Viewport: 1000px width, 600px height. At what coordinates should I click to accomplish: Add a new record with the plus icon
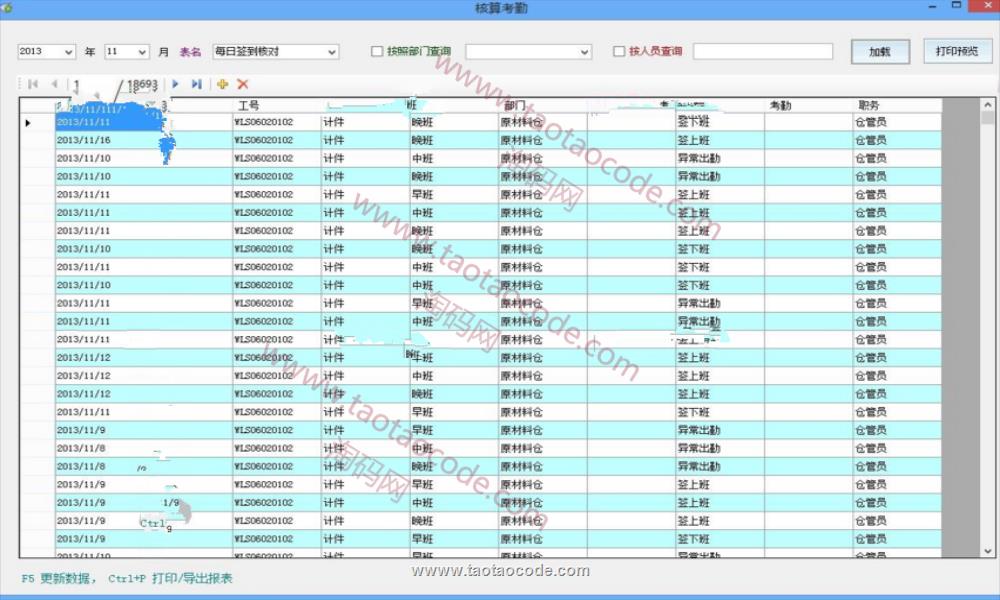(222, 85)
